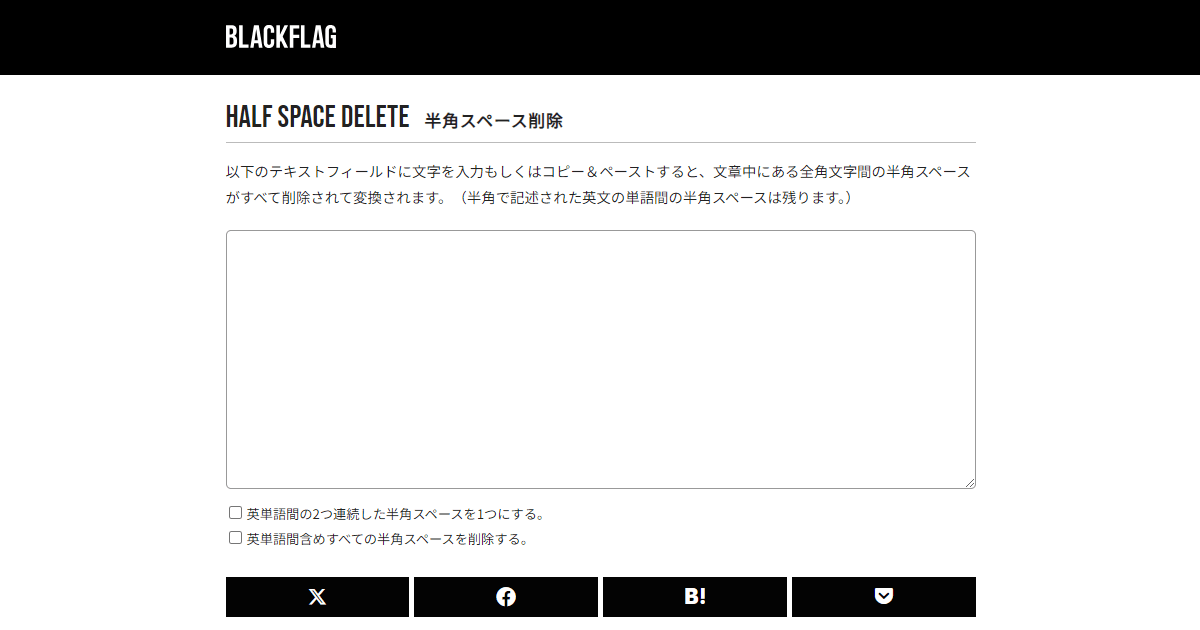Image resolution: width=1200 pixels, height=630 pixels.
Task: Click the divider line under the heading
Action: [x=600, y=143]
